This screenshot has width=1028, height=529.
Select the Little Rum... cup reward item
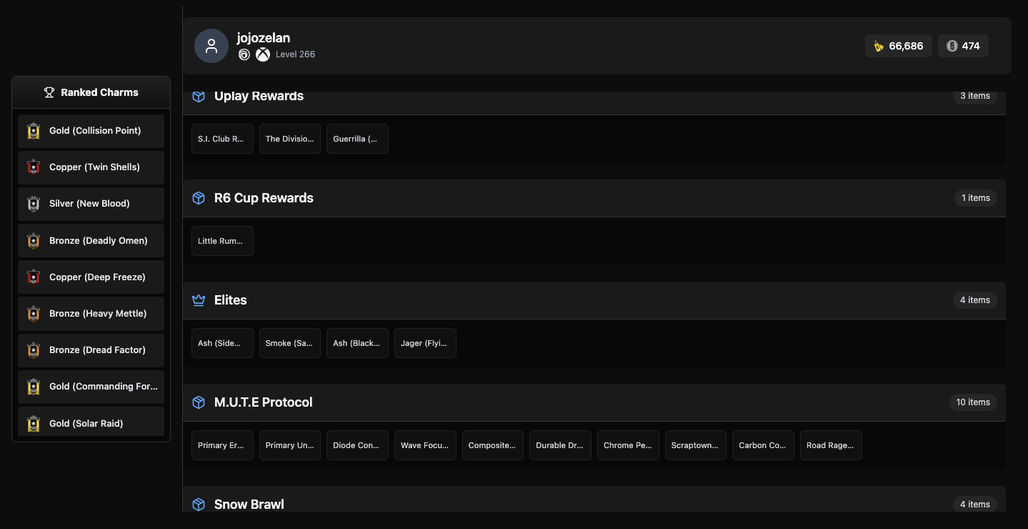222,241
